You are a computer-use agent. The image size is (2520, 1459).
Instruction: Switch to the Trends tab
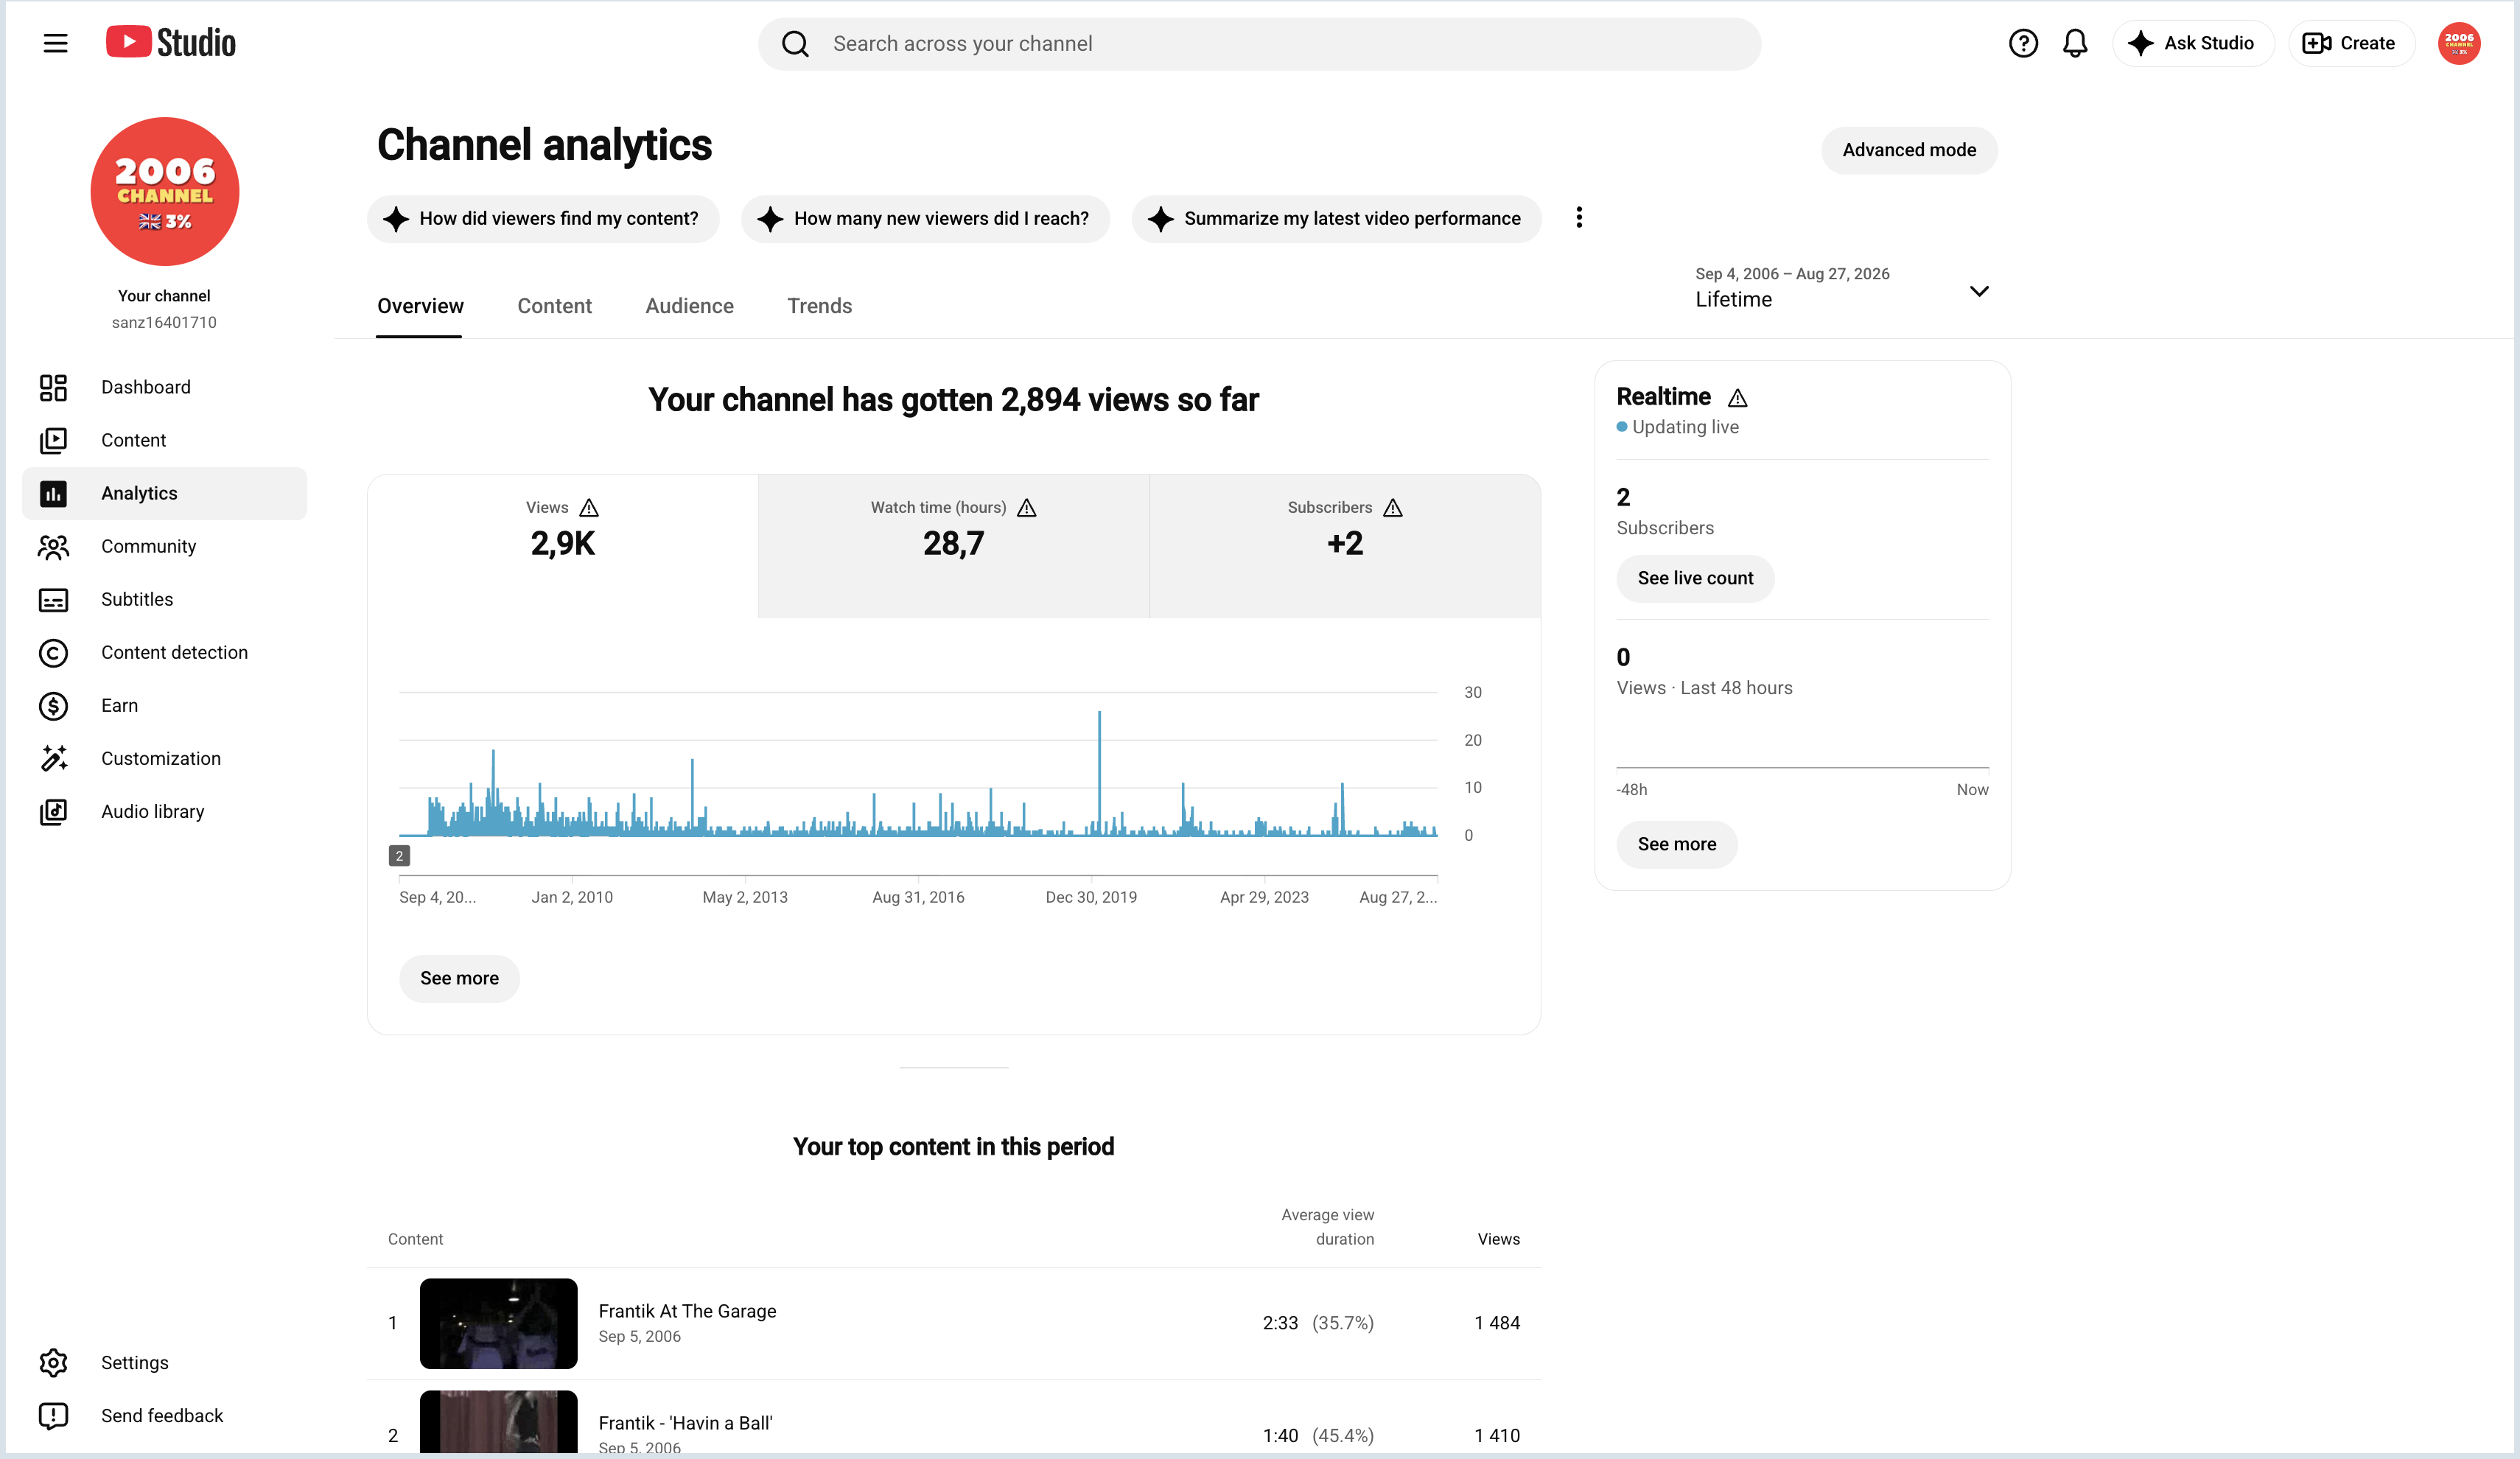[819, 306]
